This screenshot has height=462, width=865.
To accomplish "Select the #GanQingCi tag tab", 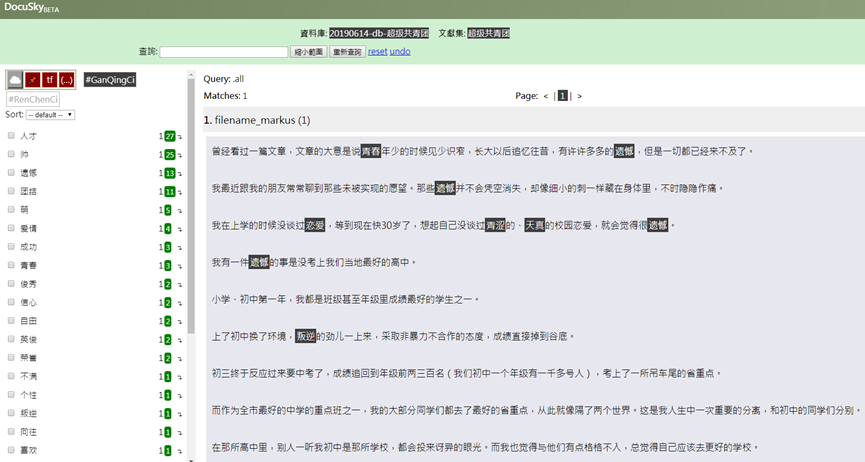I will (x=110, y=79).
